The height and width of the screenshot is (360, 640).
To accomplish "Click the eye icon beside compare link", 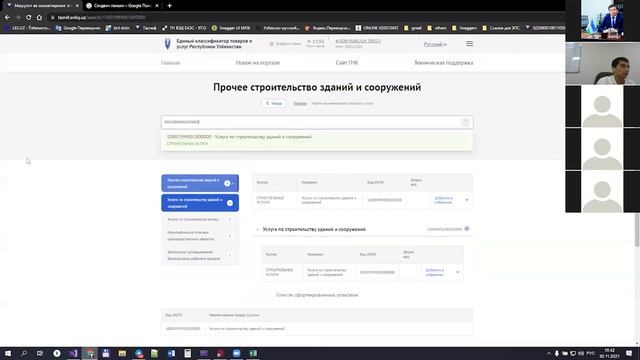I will pyautogui.click(x=467, y=229).
